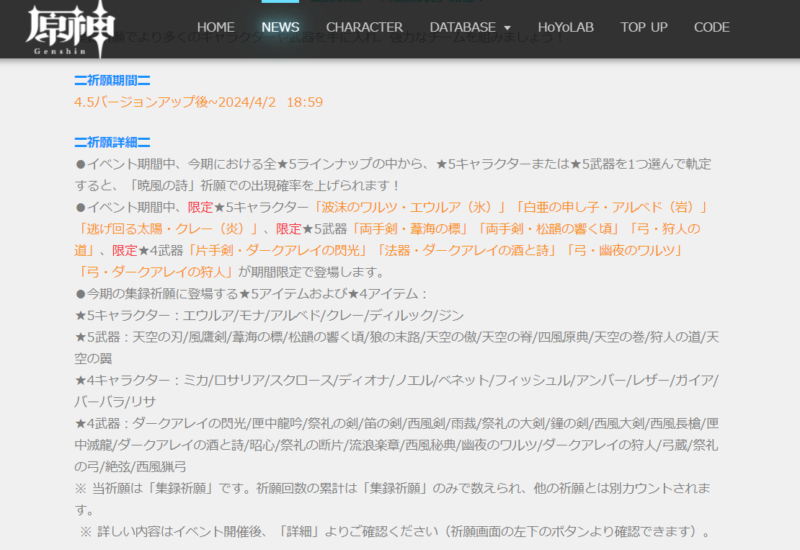The width and height of the screenshot is (800, 550).
Task: Open the TOP UP page
Action: (644, 27)
